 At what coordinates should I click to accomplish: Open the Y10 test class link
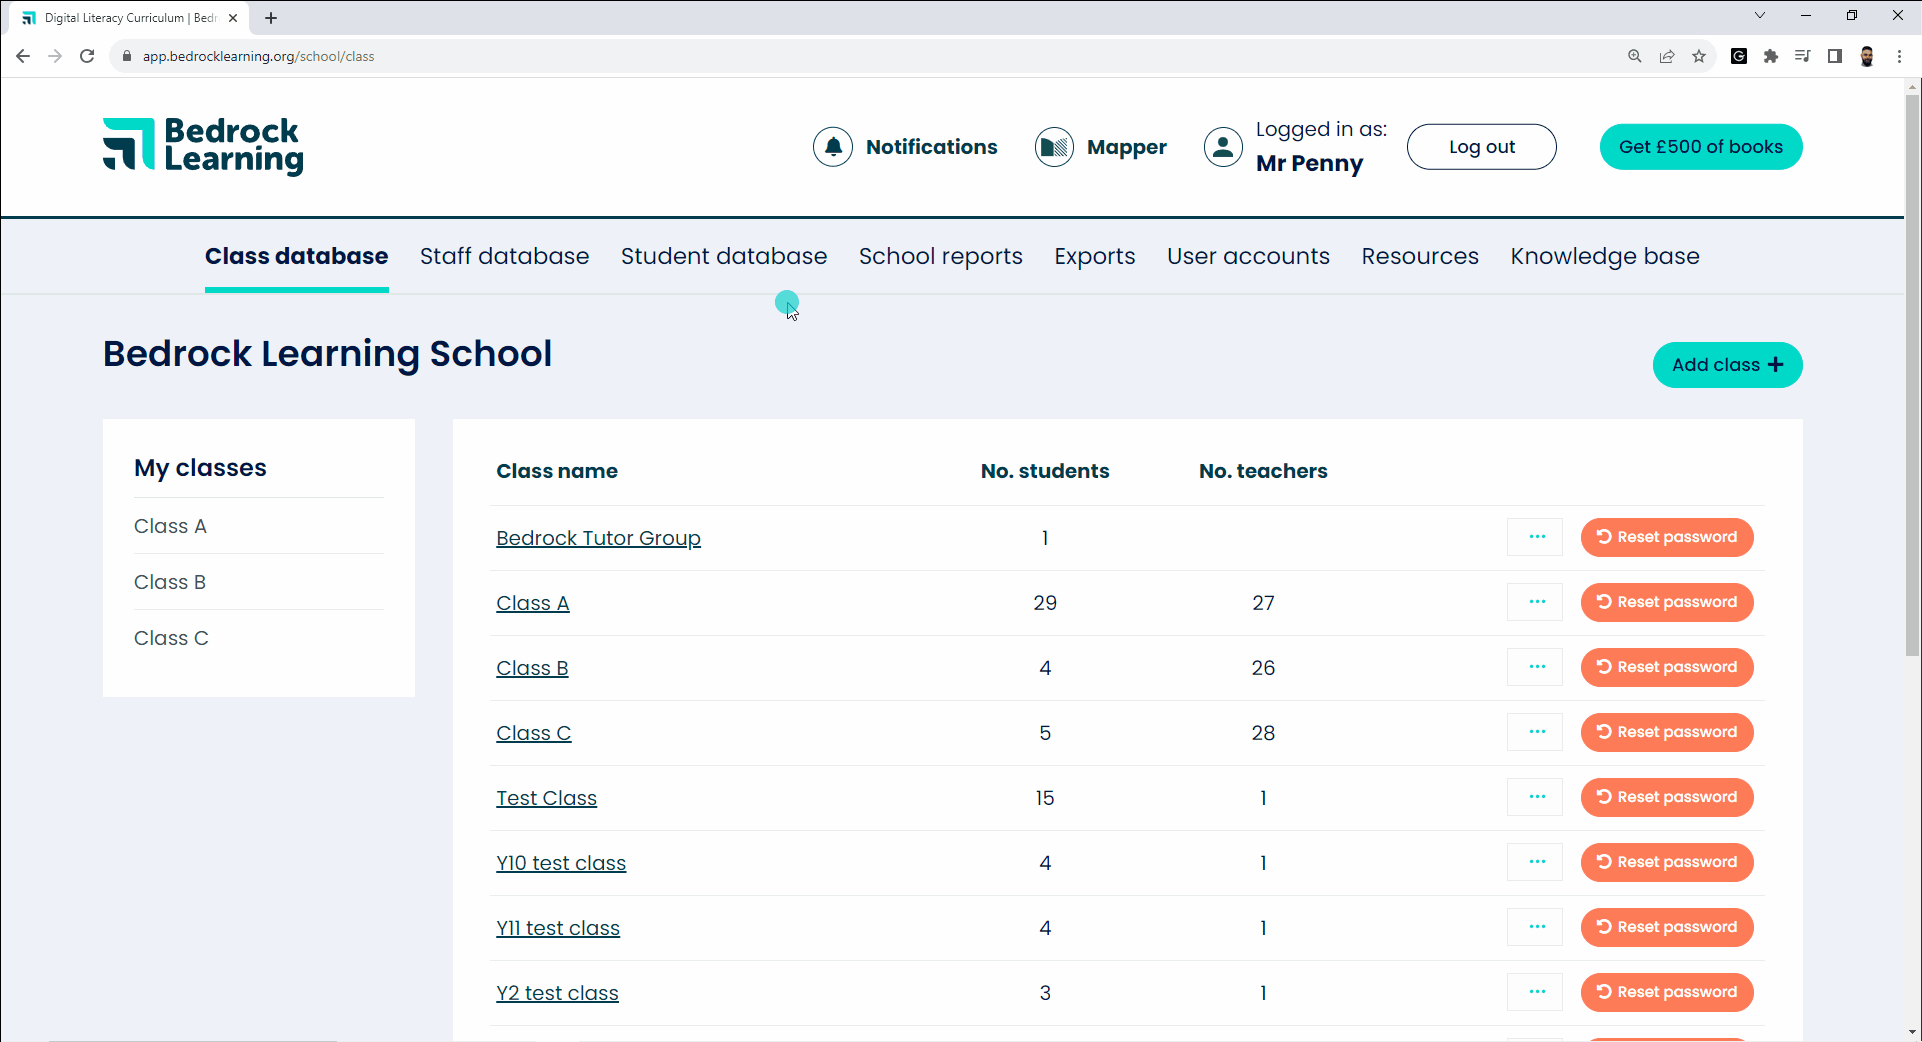click(x=561, y=863)
